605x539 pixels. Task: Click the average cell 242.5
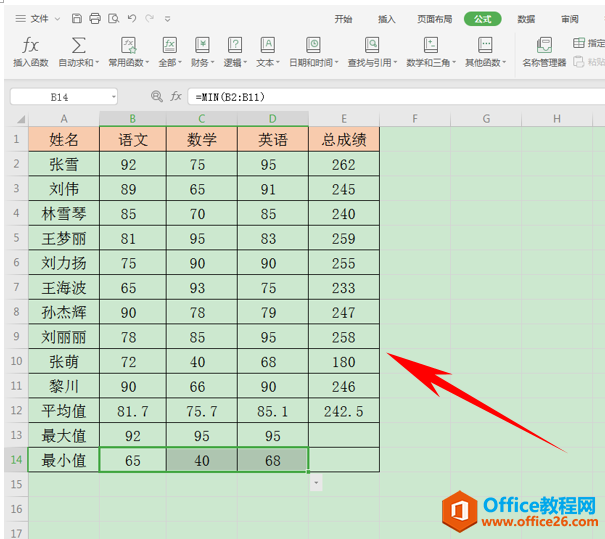[344, 411]
